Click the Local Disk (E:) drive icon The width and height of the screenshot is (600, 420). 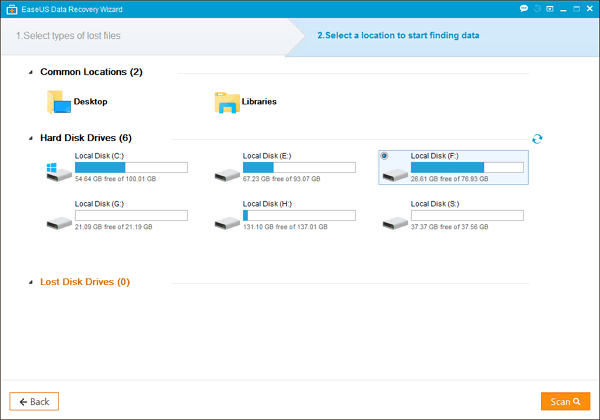(227, 175)
